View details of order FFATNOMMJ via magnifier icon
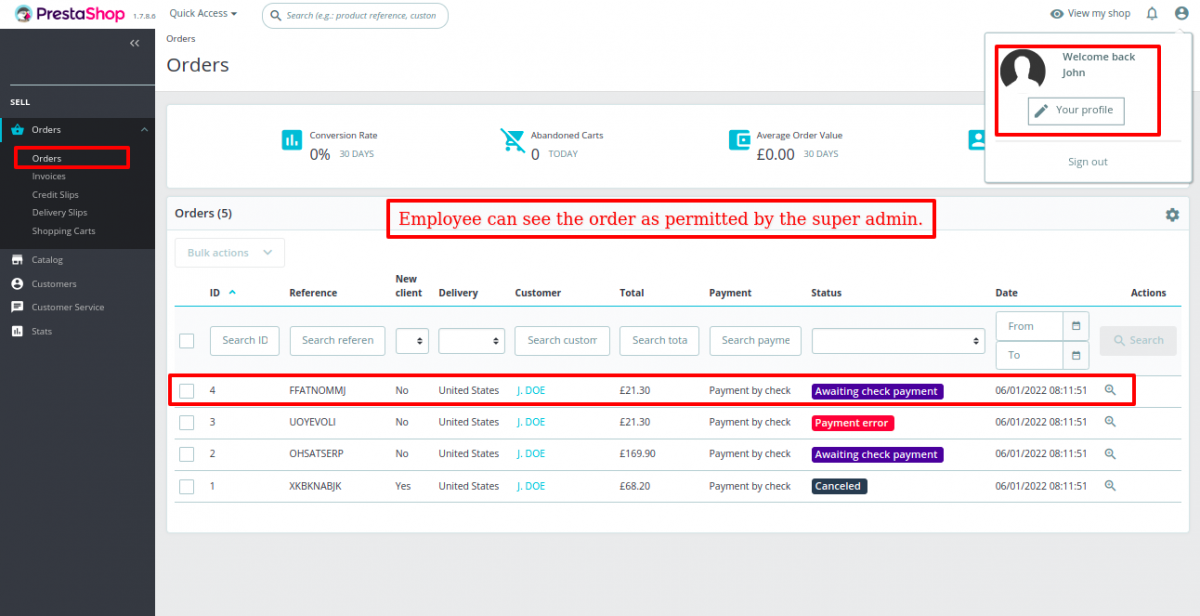The height and width of the screenshot is (616, 1200). click(1110, 390)
